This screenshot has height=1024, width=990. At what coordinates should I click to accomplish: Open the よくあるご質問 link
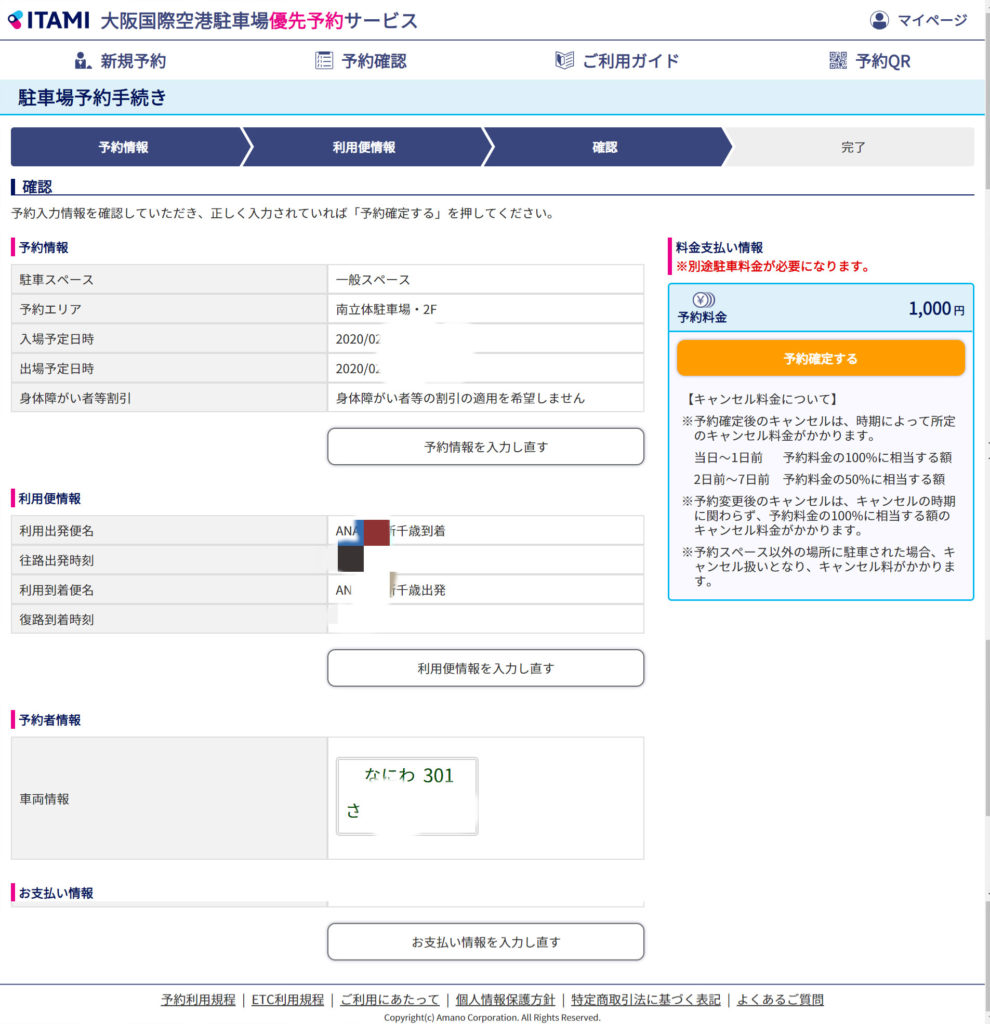point(780,1000)
